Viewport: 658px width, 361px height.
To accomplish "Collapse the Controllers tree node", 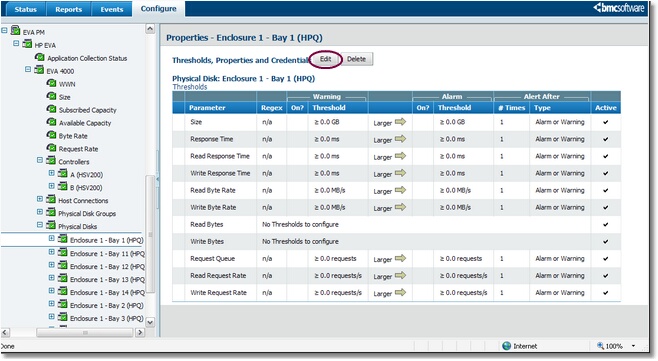I will tap(40, 160).
